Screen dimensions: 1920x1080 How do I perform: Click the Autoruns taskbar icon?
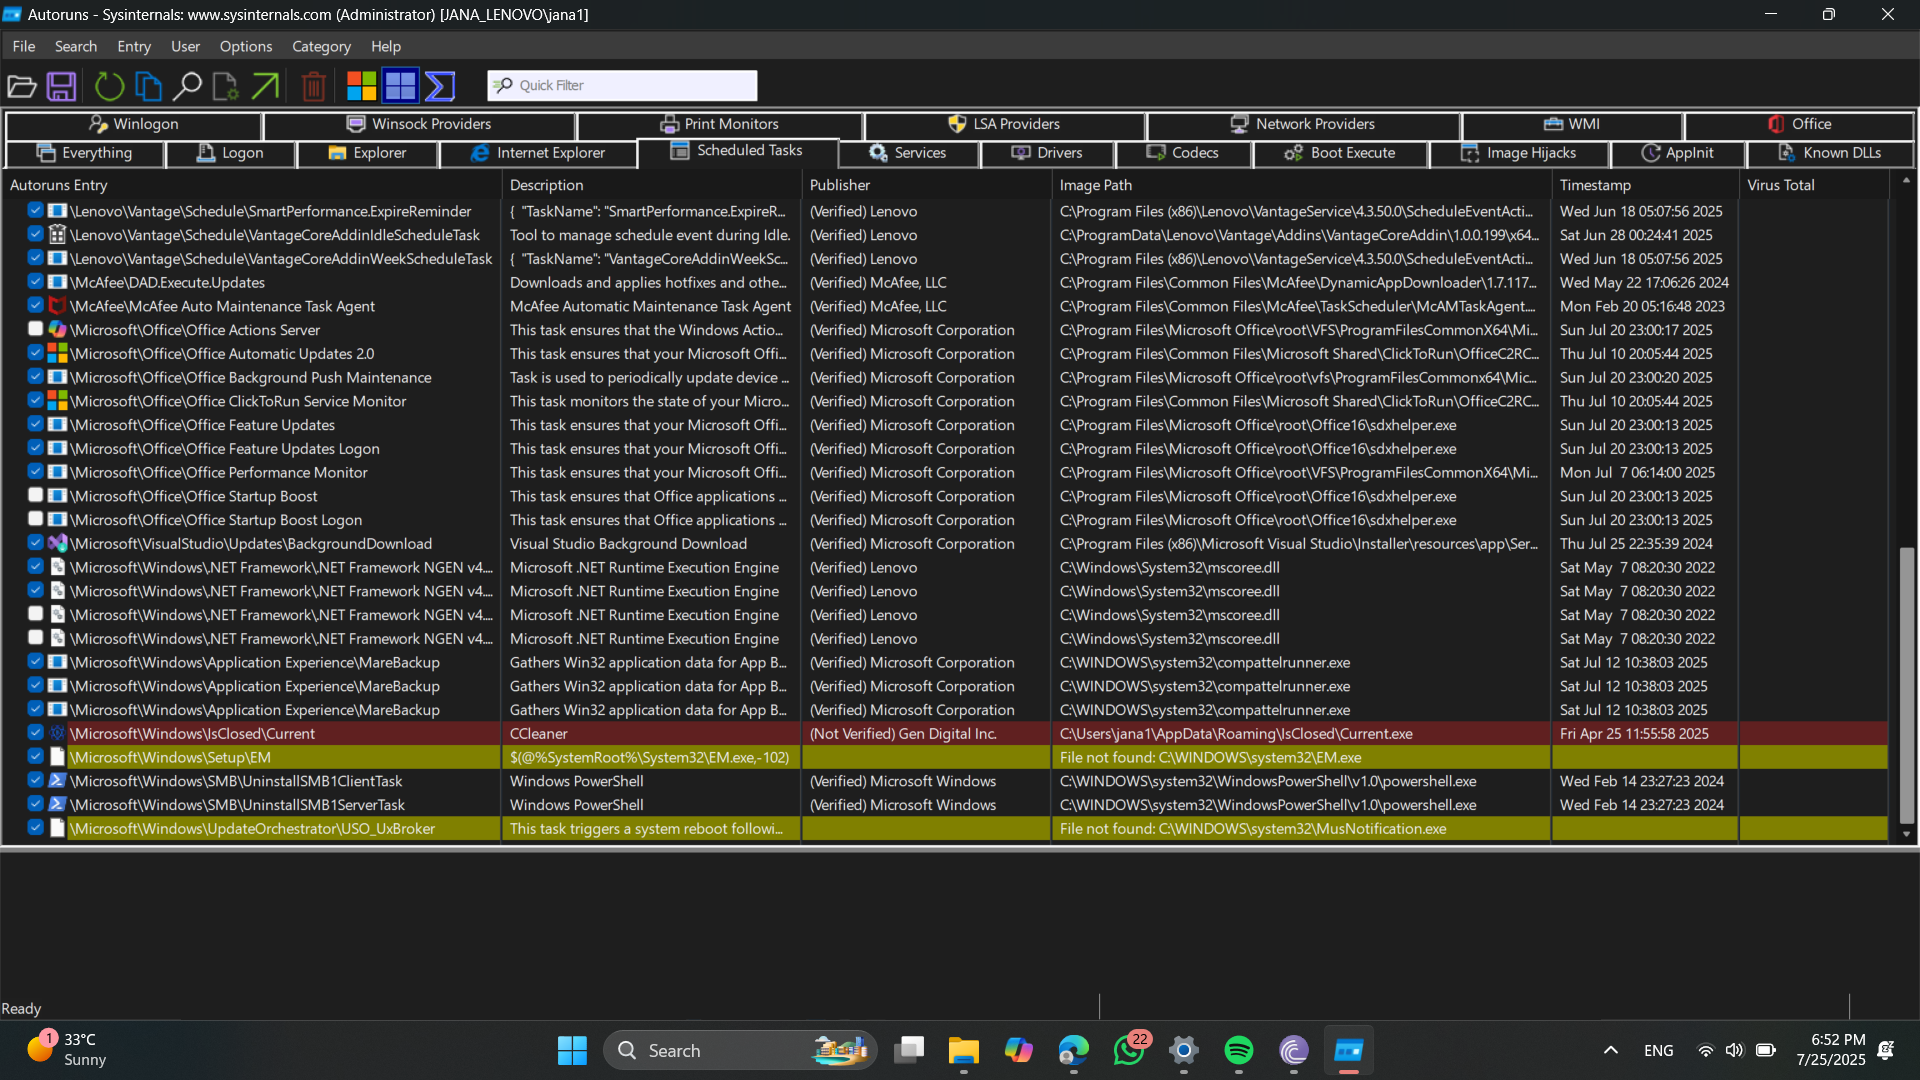tap(1349, 1050)
